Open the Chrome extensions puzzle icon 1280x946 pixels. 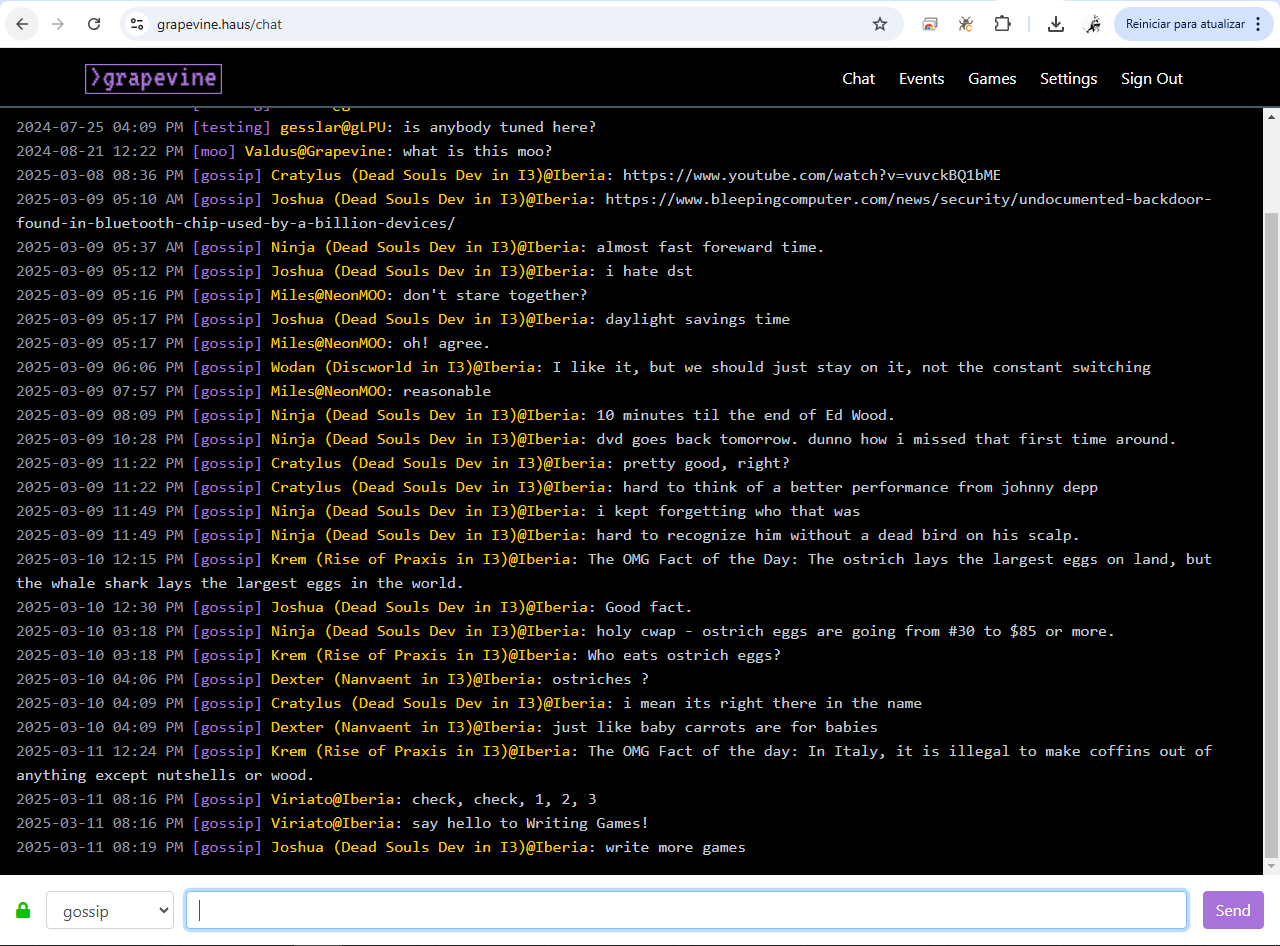[1002, 24]
